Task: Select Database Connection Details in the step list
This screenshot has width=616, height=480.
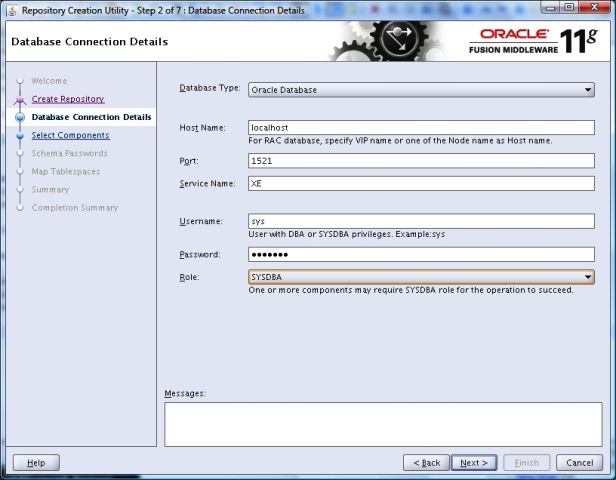Action: 91,117
